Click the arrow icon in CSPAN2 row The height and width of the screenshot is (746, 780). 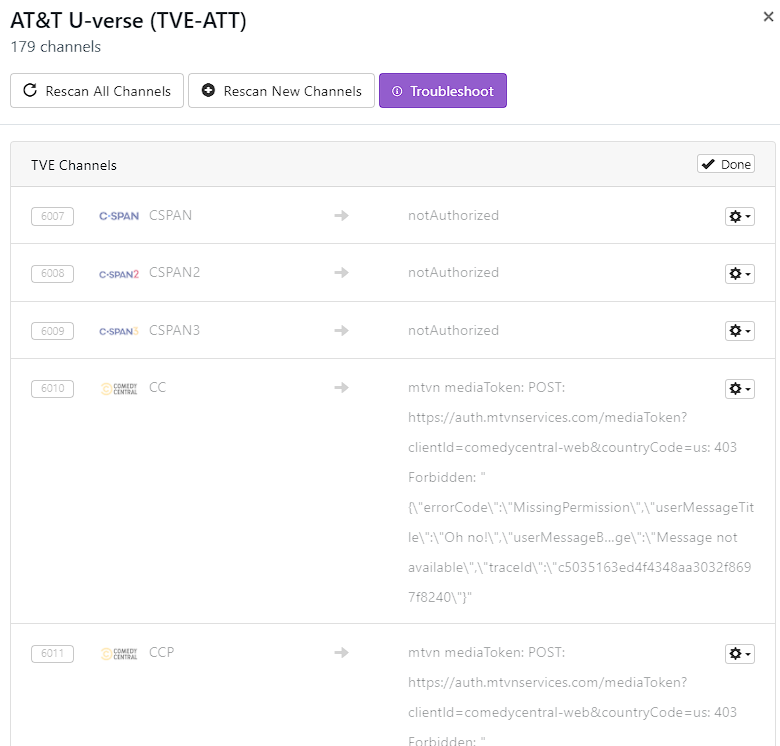(341, 273)
